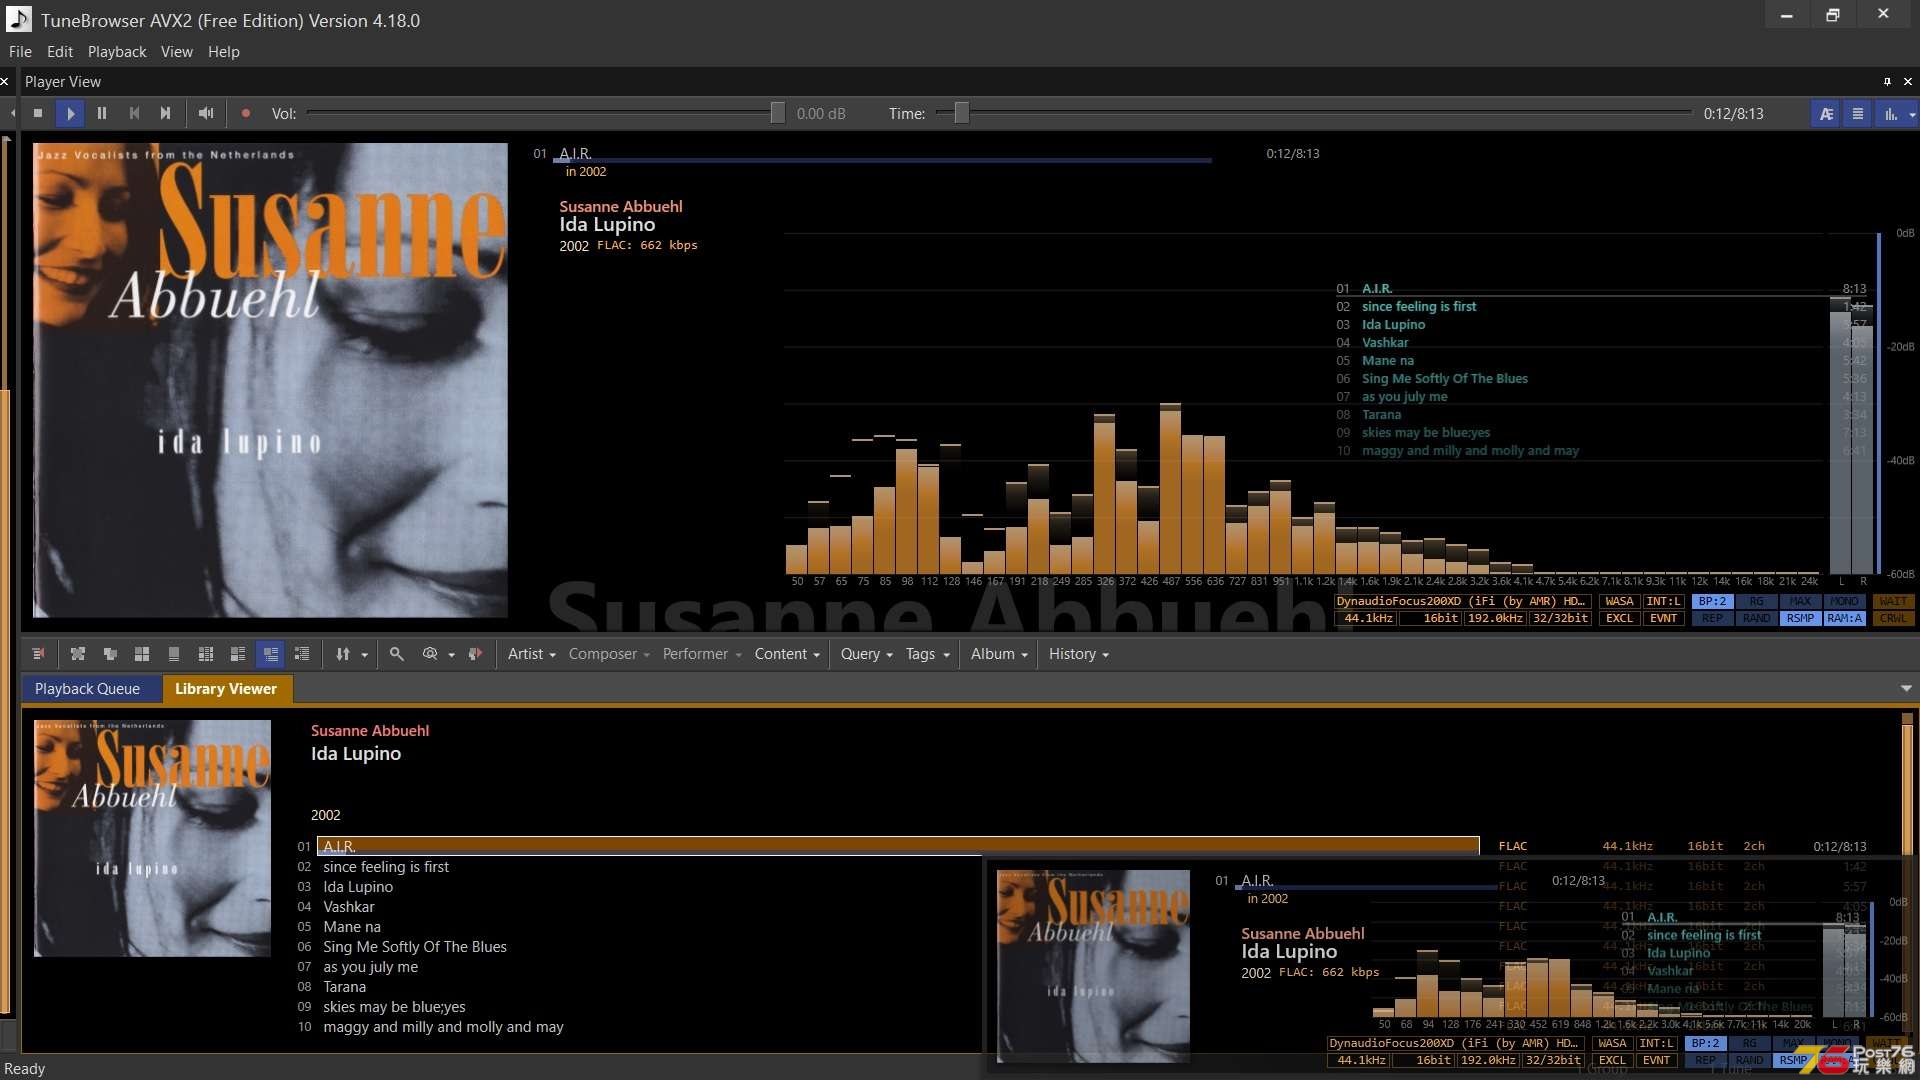Click the list lines icon in player toolbar
The height and width of the screenshot is (1080, 1920).
tap(1858, 114)
